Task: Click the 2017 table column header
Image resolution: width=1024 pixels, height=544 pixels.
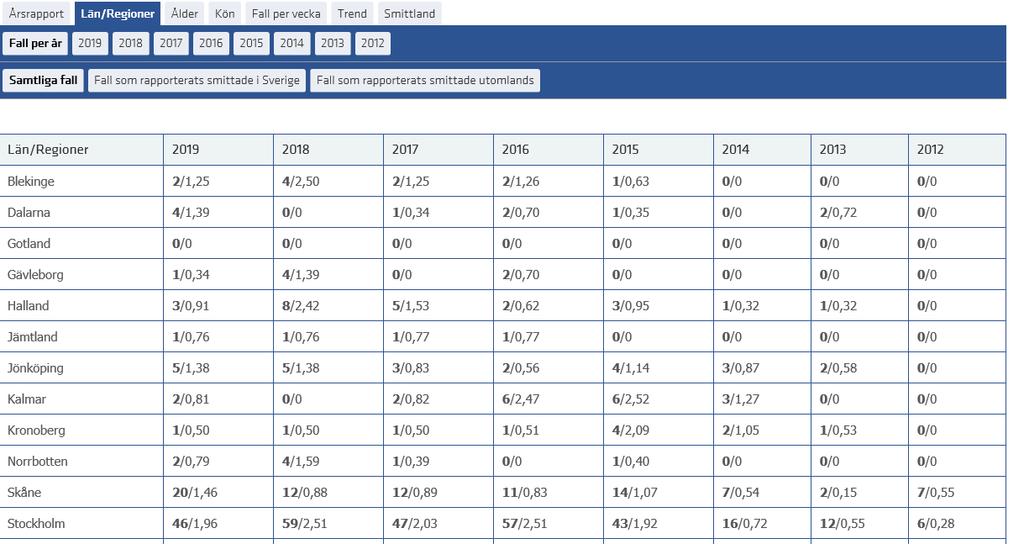Action: [x=438, y=150]
